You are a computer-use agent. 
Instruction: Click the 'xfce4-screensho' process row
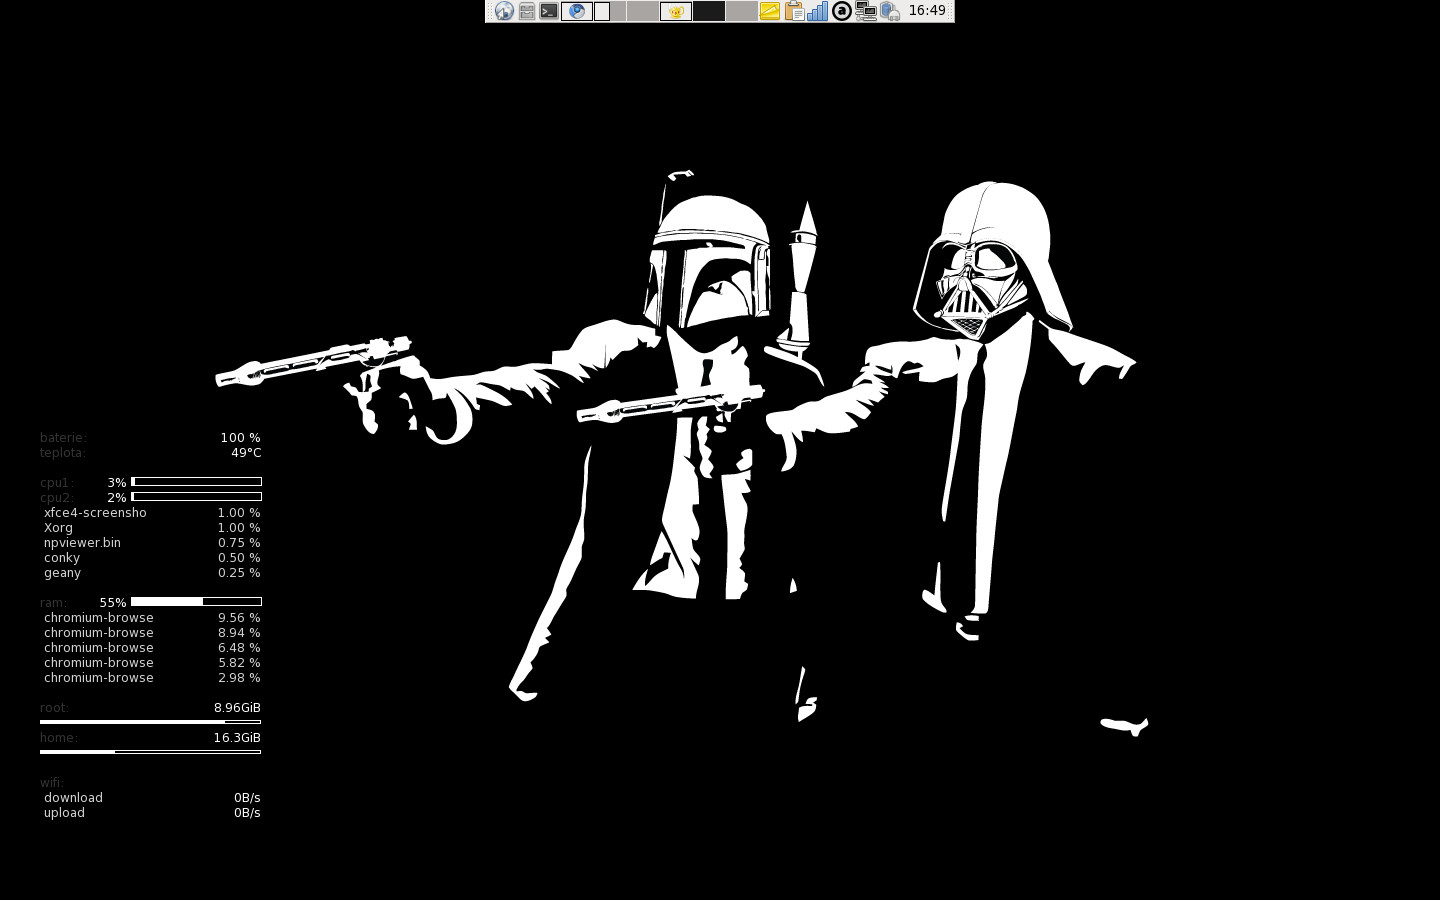click(152, 513)
